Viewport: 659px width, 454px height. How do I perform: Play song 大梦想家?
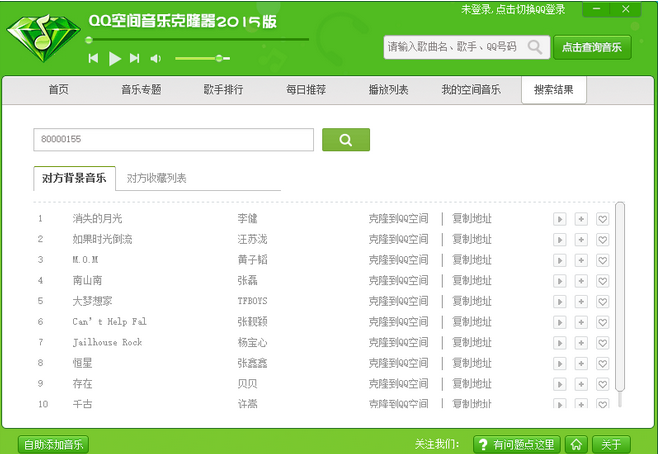pos(559,301)
